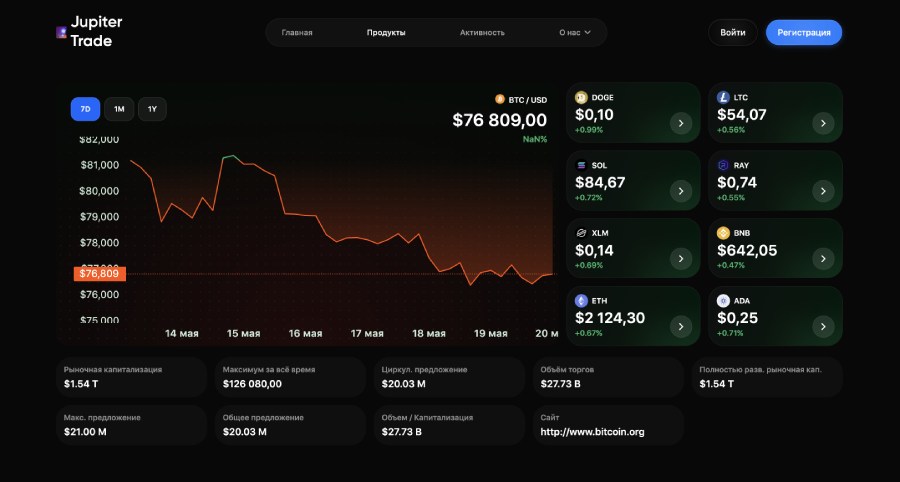
Task: Open RAY card arrow button
Action: [823, 191]
